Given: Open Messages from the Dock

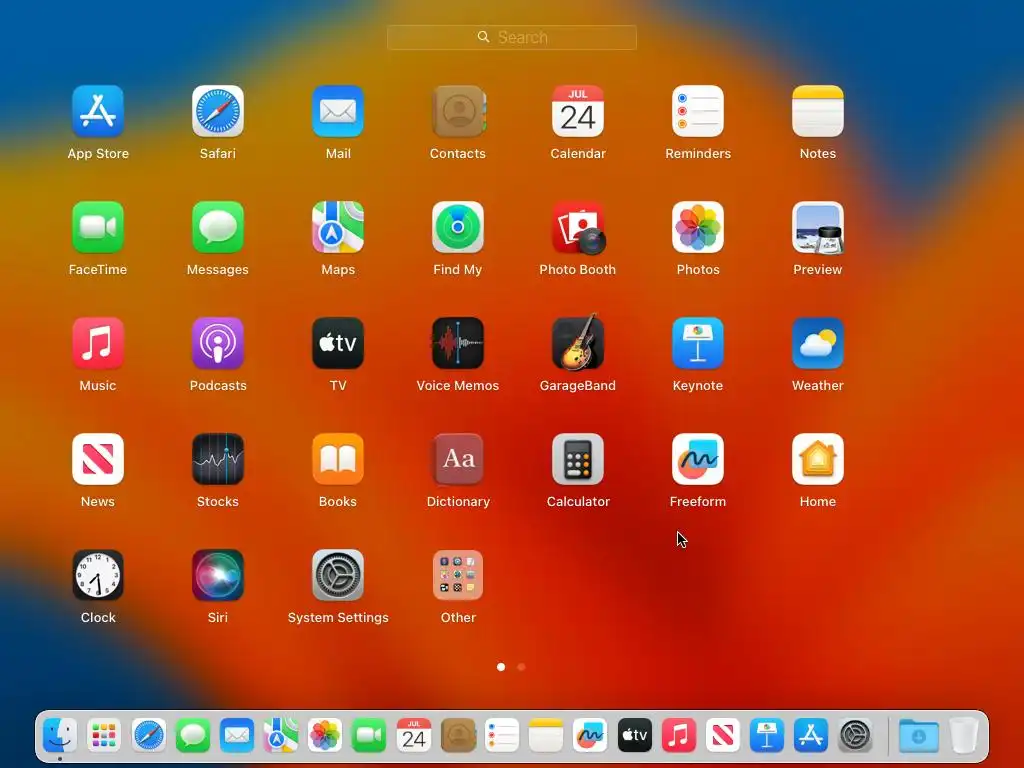Looking at the screenshot, I should click(x=193, y=736).
